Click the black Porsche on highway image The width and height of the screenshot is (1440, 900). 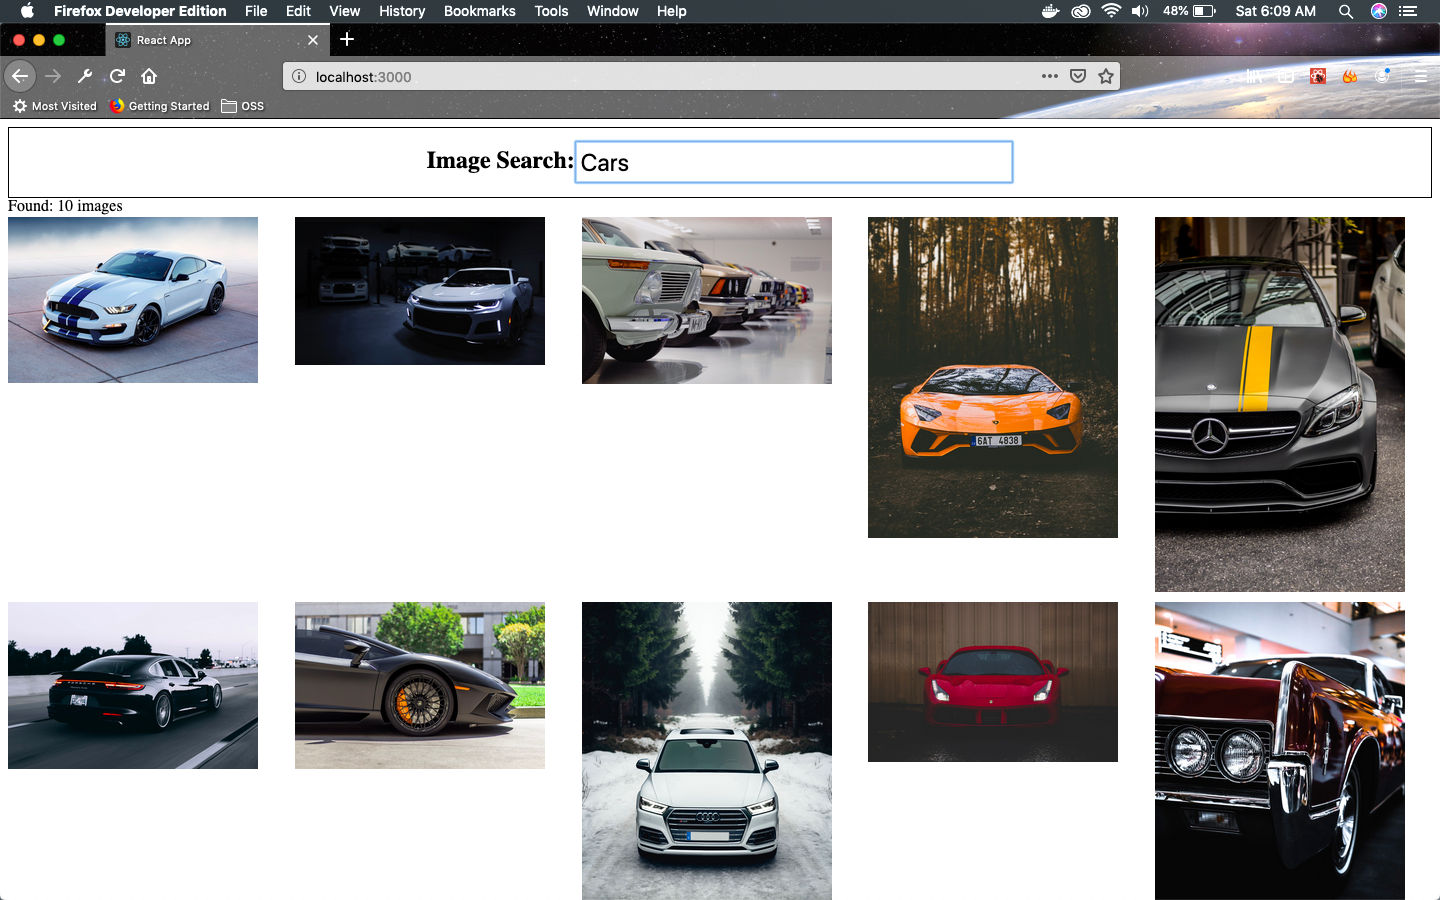[133, 685]
